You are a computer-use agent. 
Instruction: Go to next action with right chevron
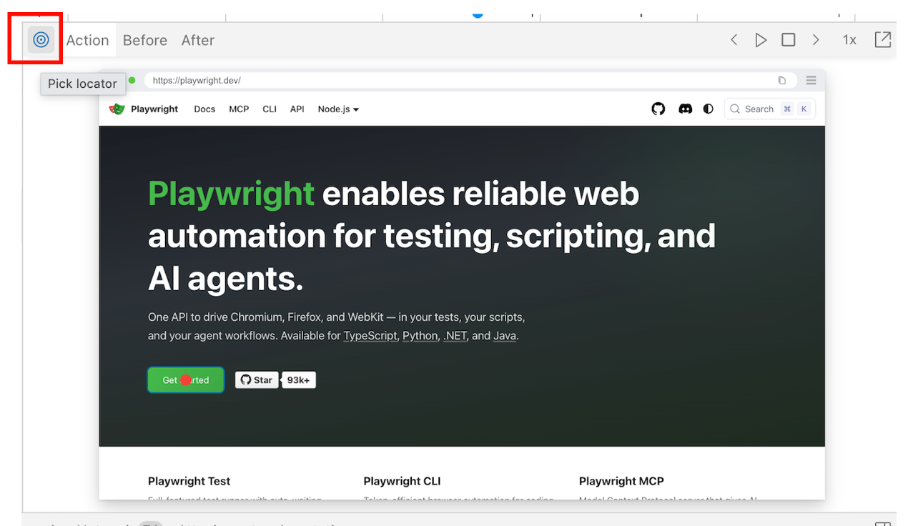(816, 40)
